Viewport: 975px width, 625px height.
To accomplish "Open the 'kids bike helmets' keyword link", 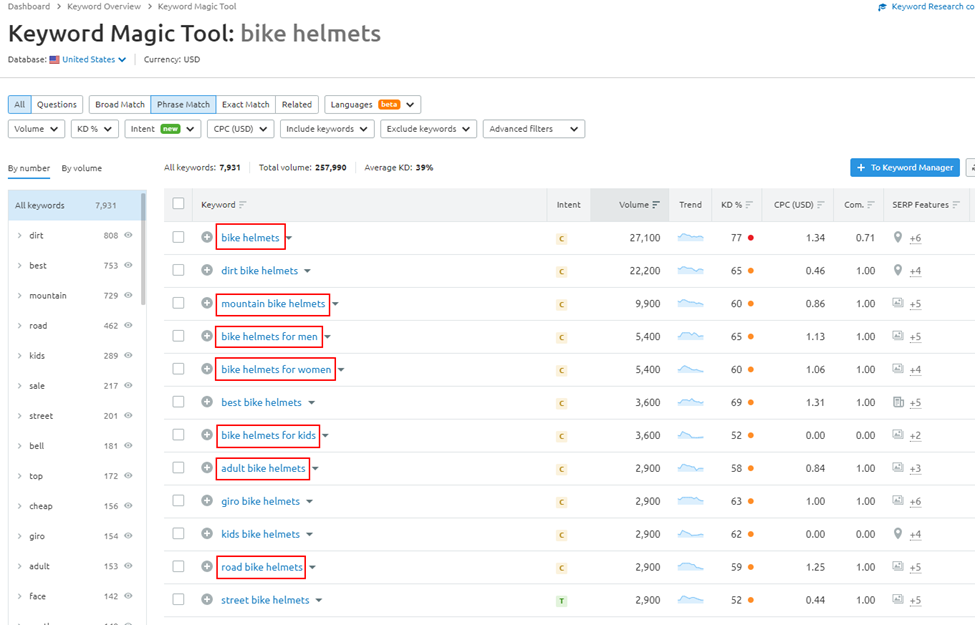I will pyautogui.click(x=261, y=534).
